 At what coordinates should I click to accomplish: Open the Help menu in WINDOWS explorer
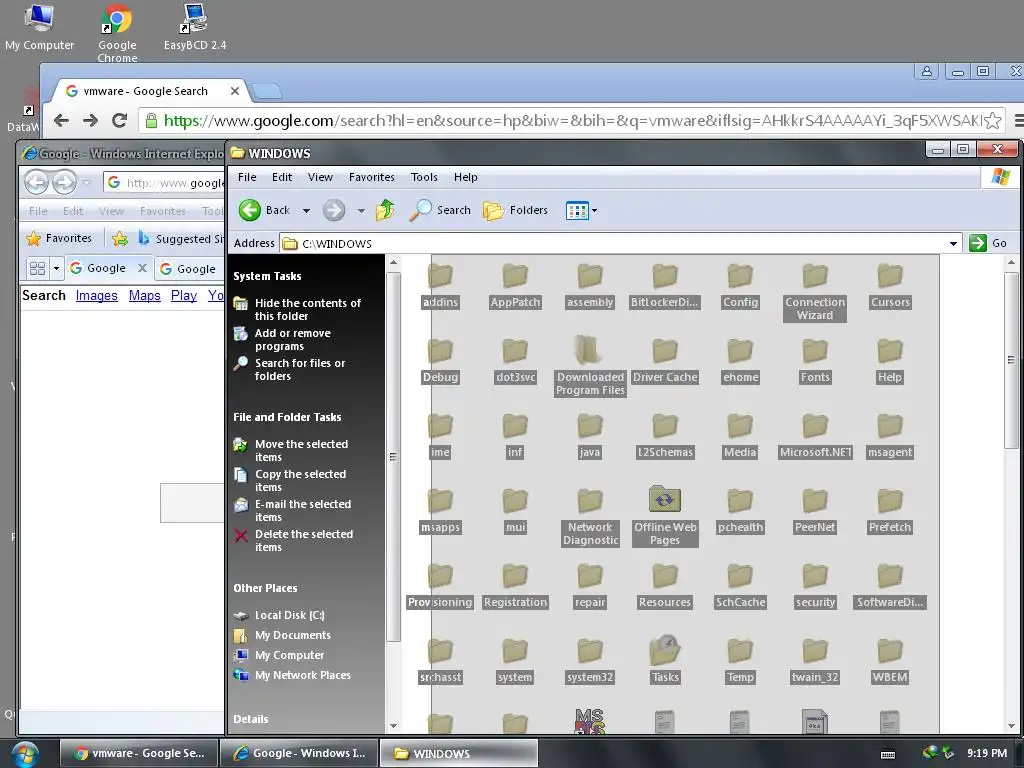pos(466,177)
